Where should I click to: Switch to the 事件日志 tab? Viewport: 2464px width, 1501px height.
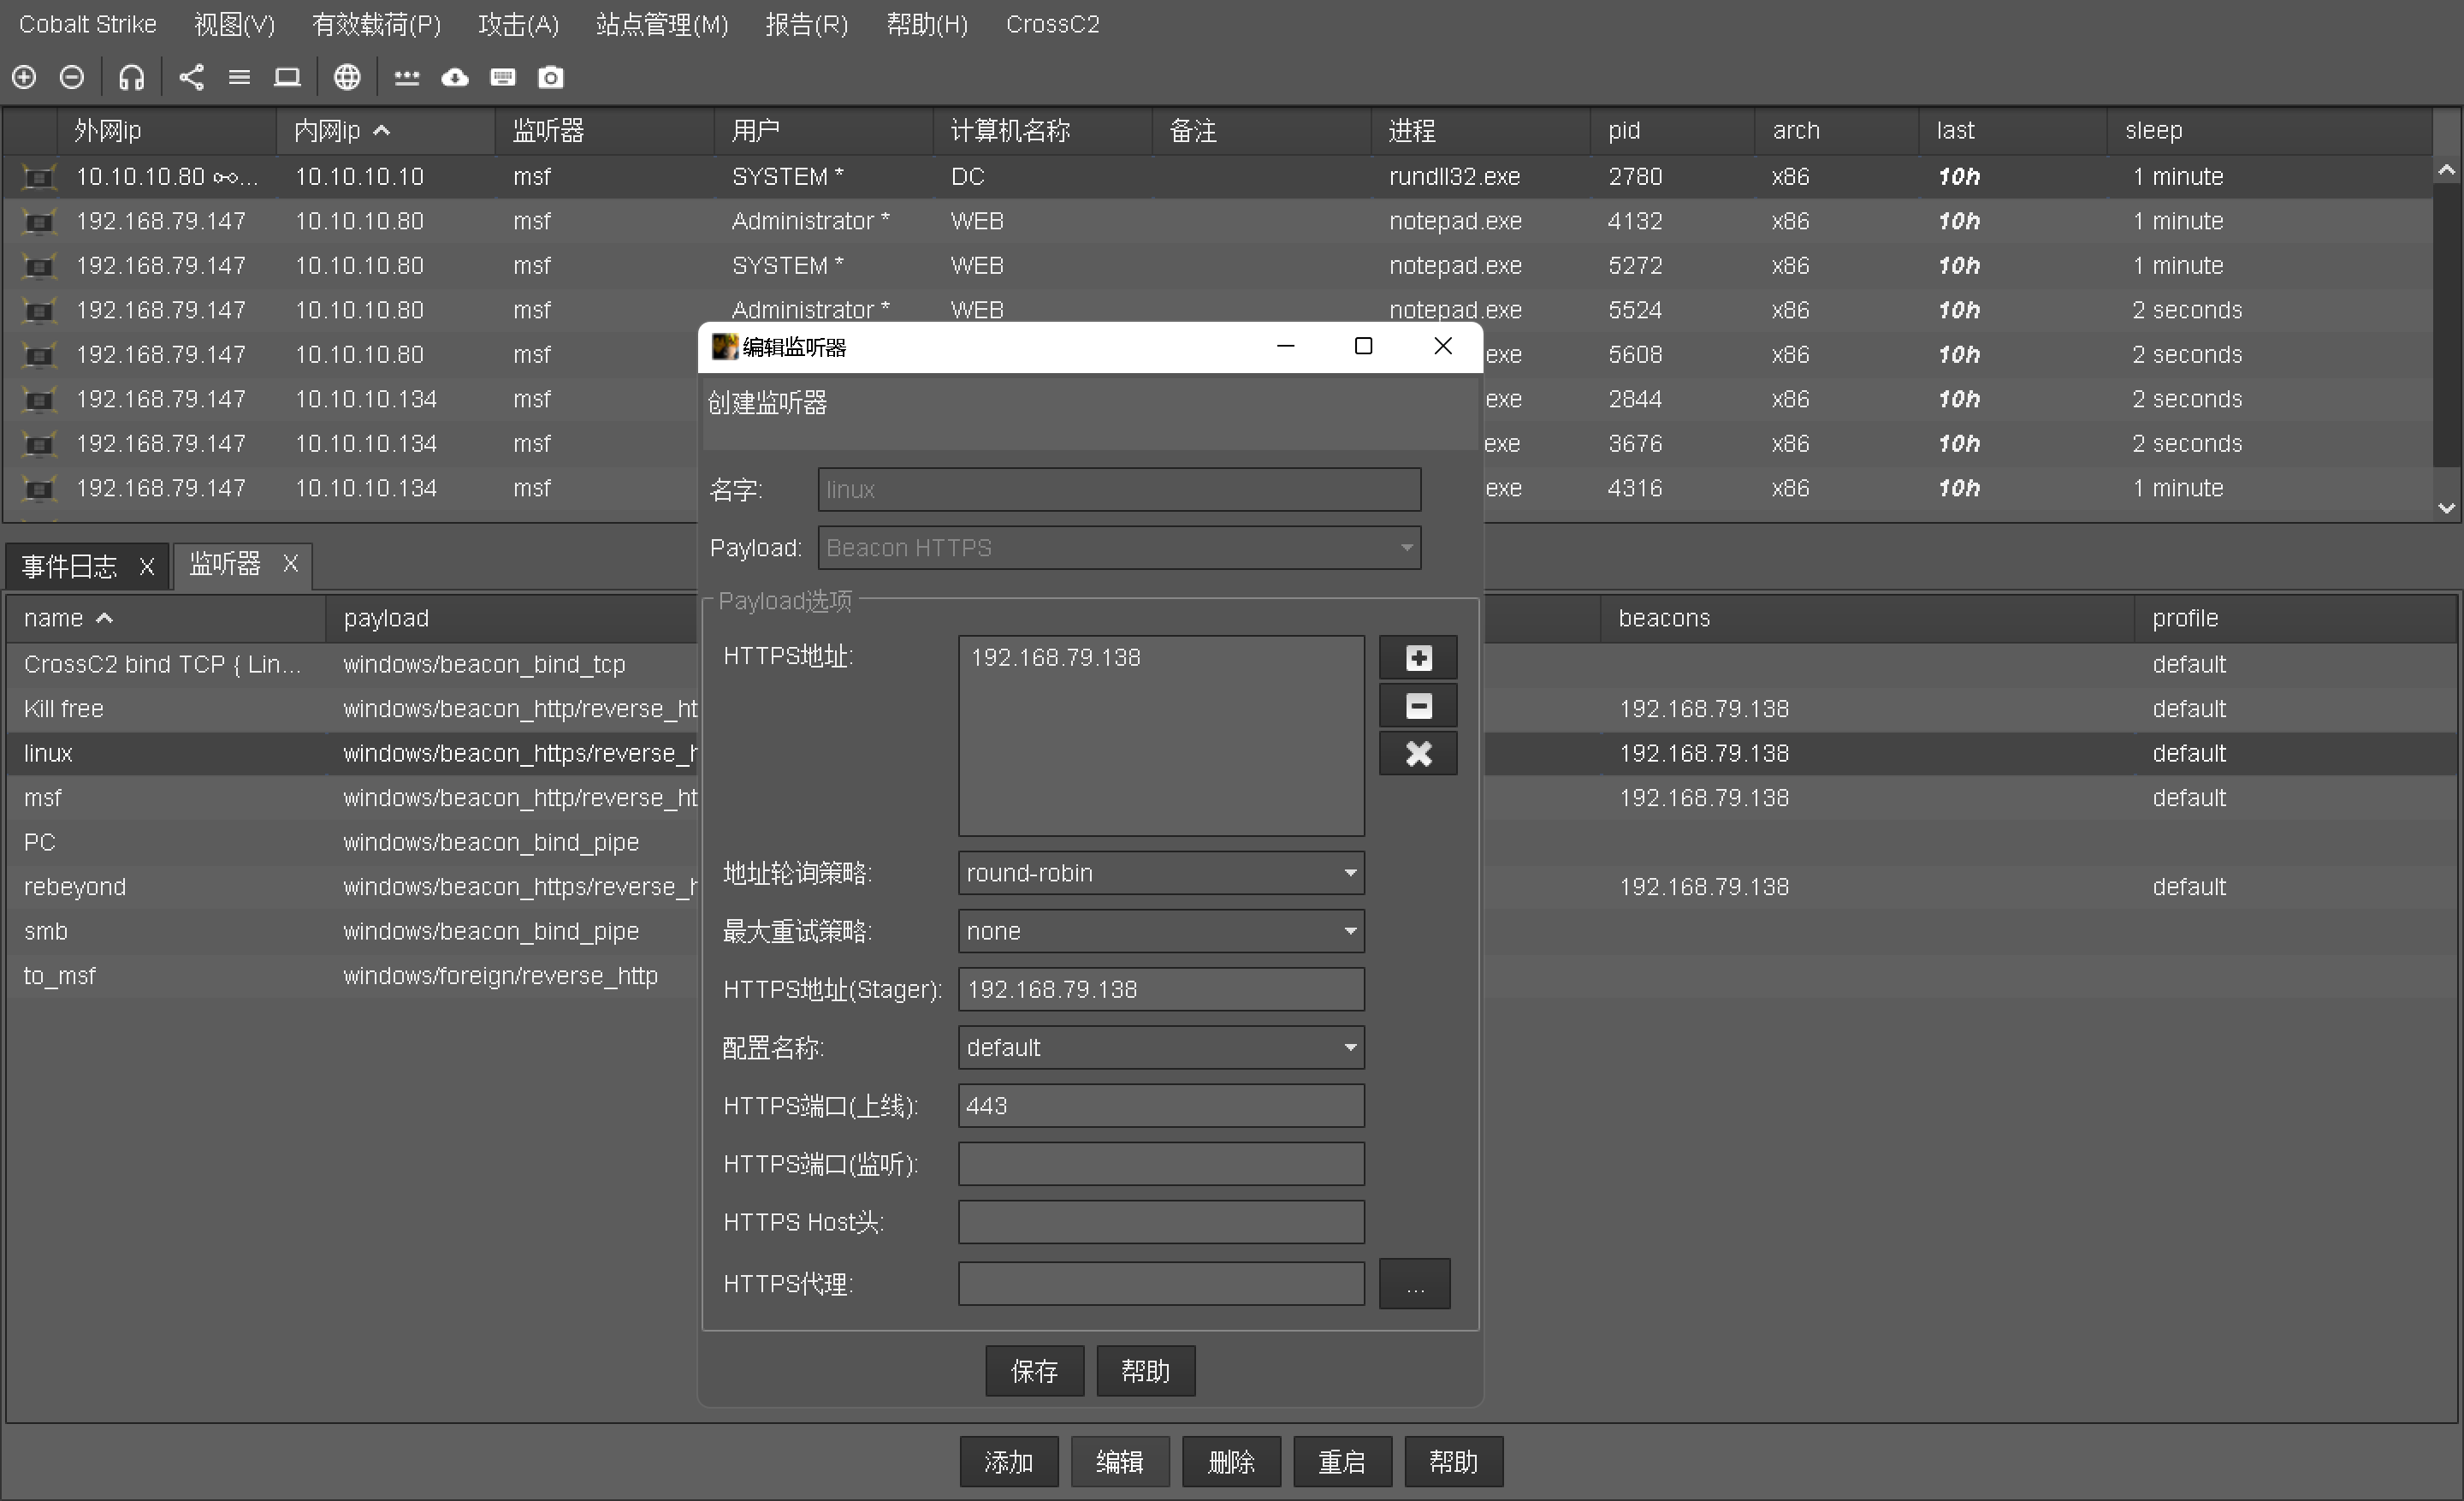coord(70,566)
